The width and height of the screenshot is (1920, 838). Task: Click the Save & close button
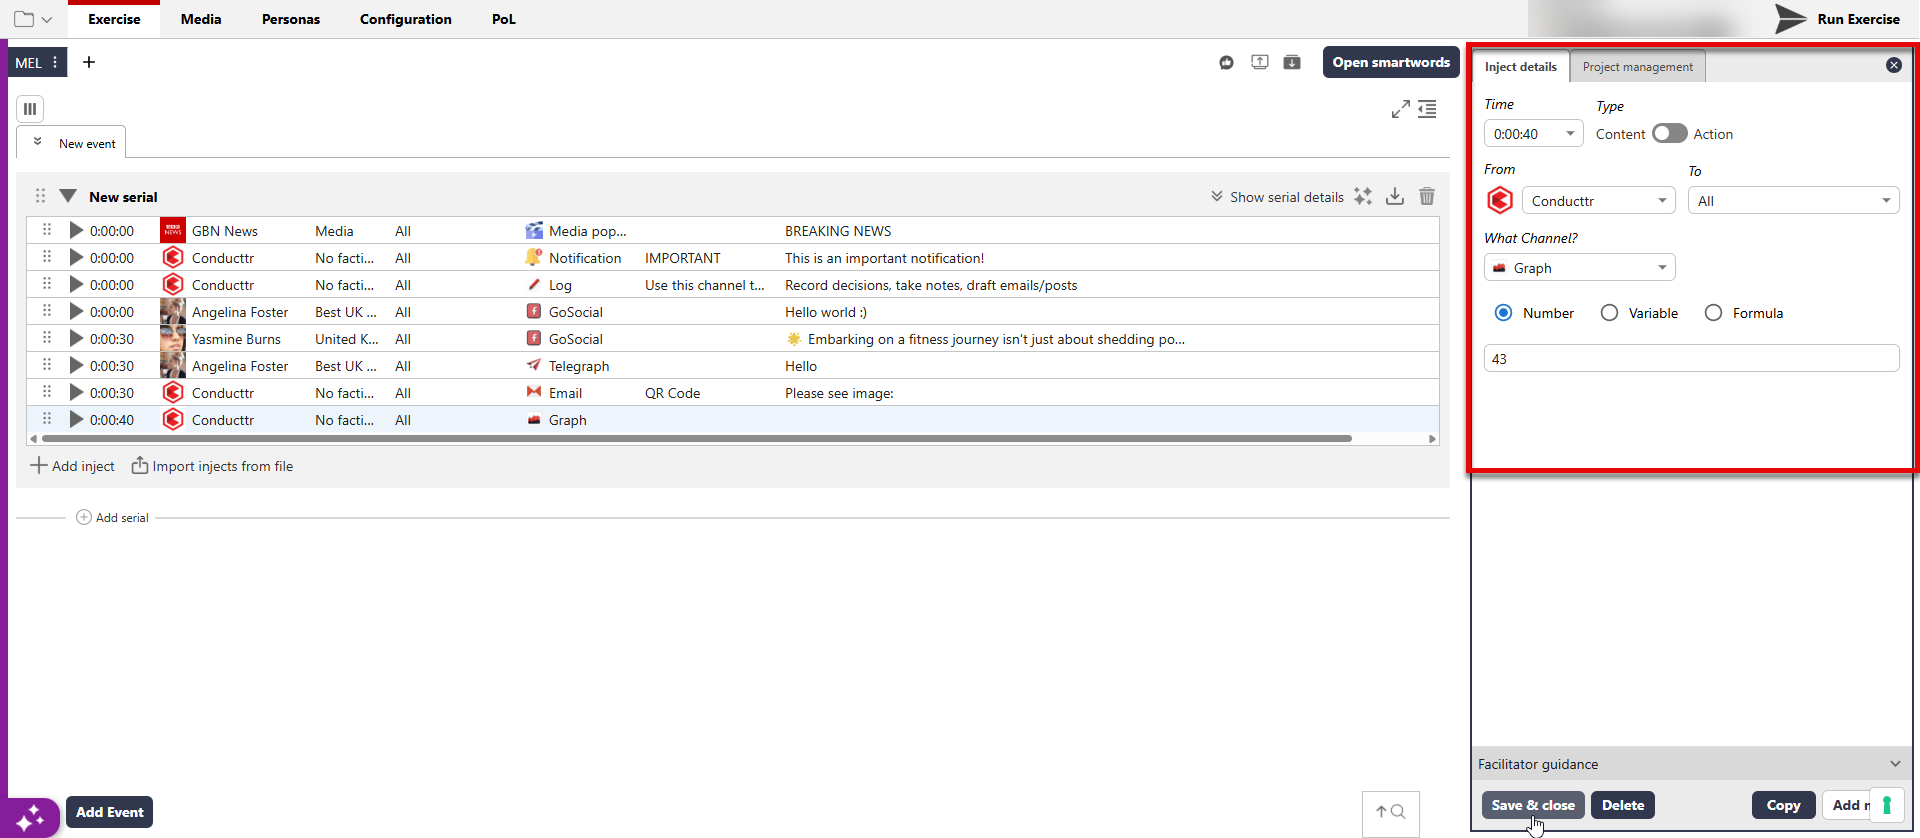coord(1532,805)
